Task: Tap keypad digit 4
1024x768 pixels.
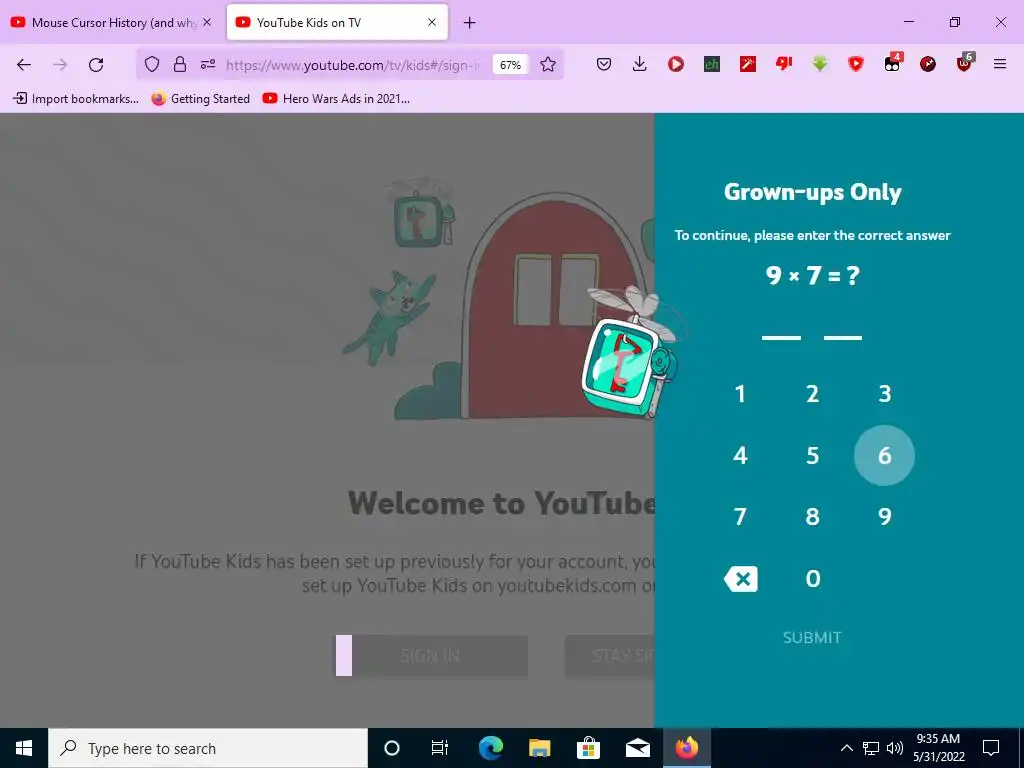Action: 740,455
